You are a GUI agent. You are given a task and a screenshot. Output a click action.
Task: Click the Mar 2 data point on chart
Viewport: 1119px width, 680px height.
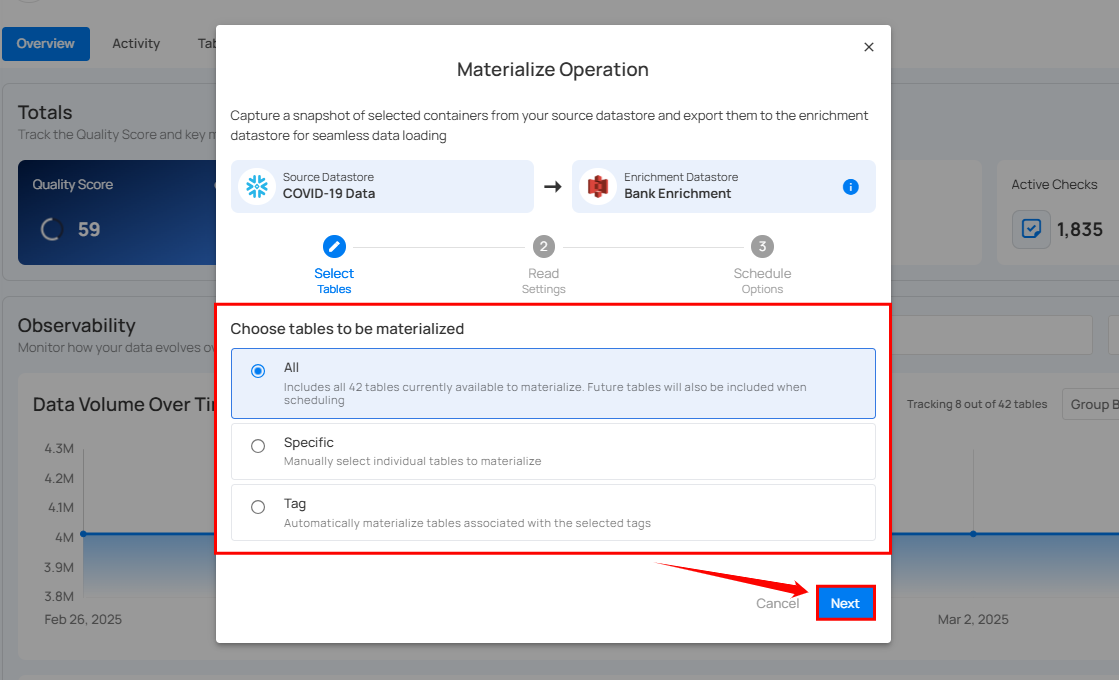[x=973, y=534]
